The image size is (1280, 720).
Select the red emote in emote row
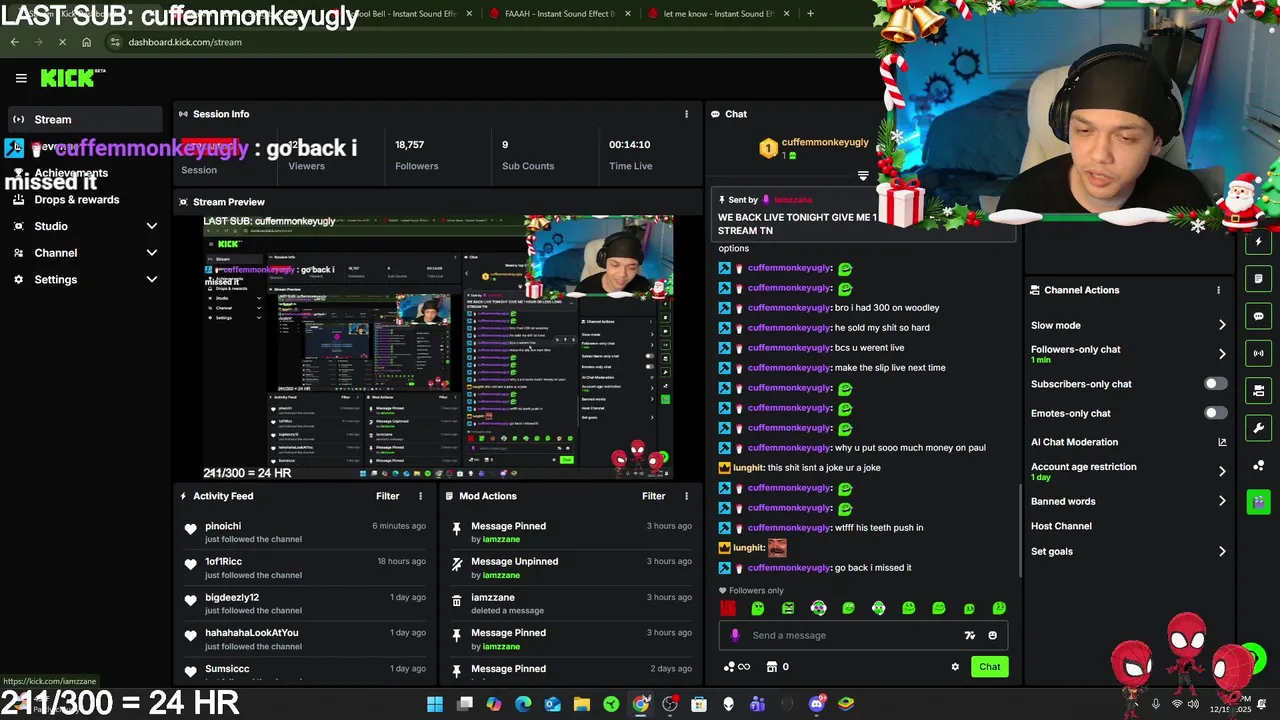pos(728,608)
